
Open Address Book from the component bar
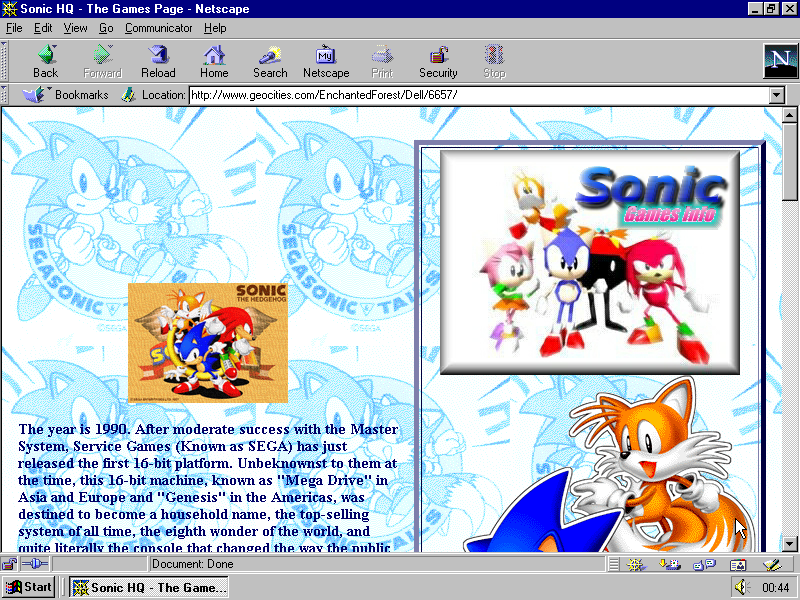[738, 564]
